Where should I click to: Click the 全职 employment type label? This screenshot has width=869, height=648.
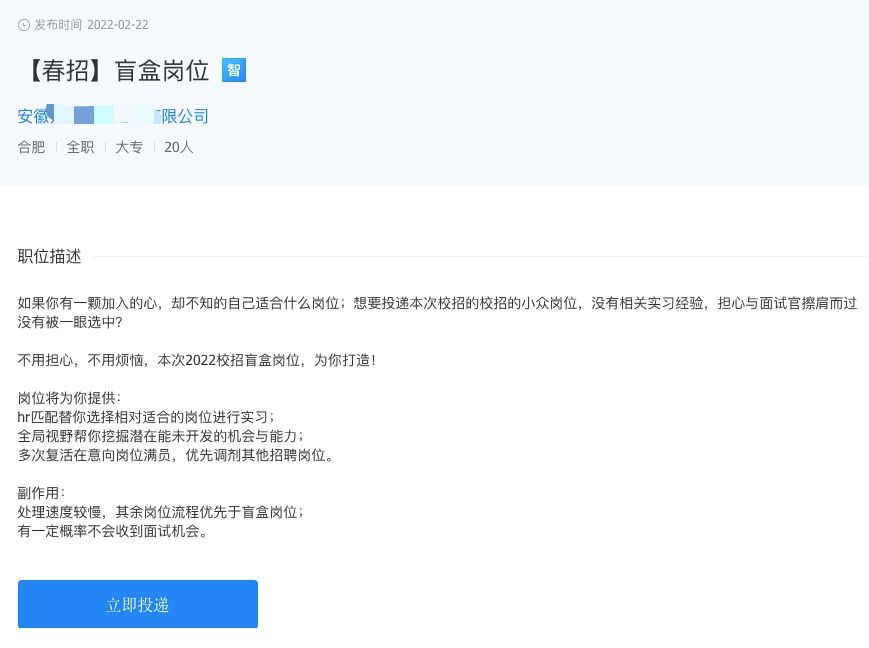[x=80, y=147]
